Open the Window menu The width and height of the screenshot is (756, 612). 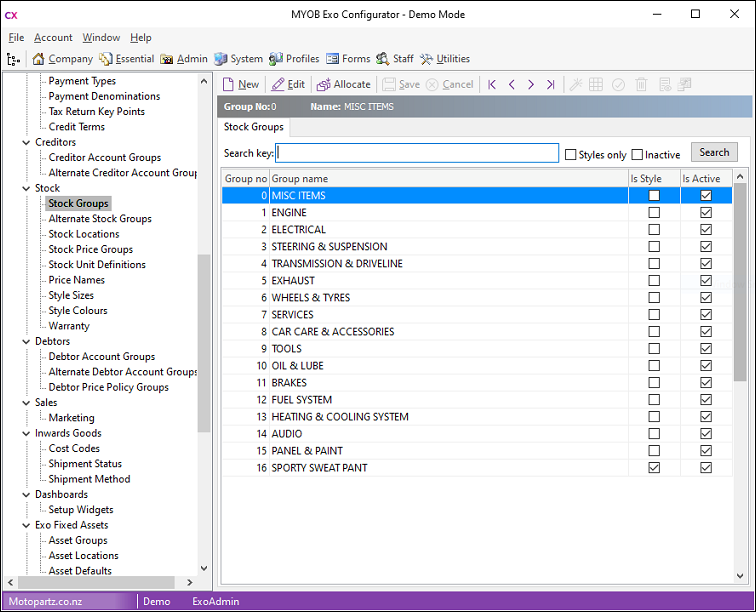pos(101,38)
